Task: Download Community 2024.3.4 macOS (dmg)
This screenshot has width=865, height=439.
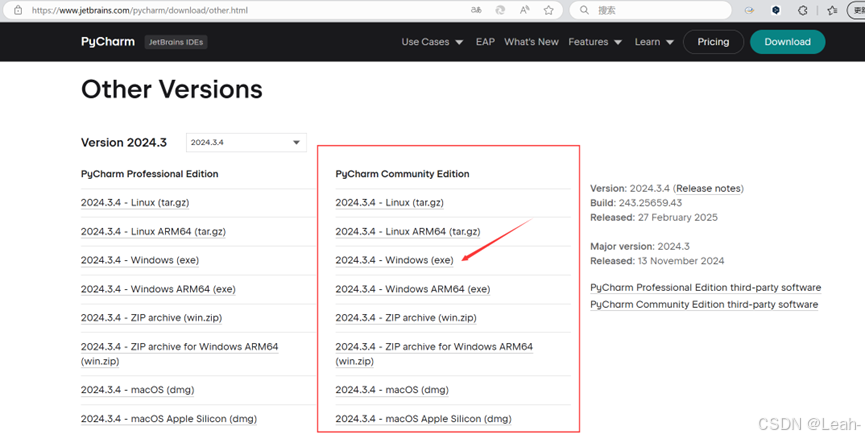Action: point(392,390)
